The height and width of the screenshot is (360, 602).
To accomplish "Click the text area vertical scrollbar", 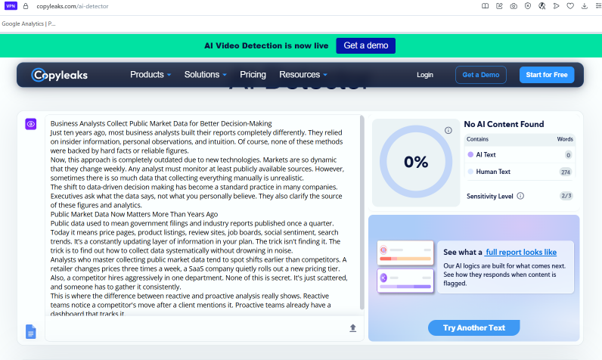I will tap(362, 212).
